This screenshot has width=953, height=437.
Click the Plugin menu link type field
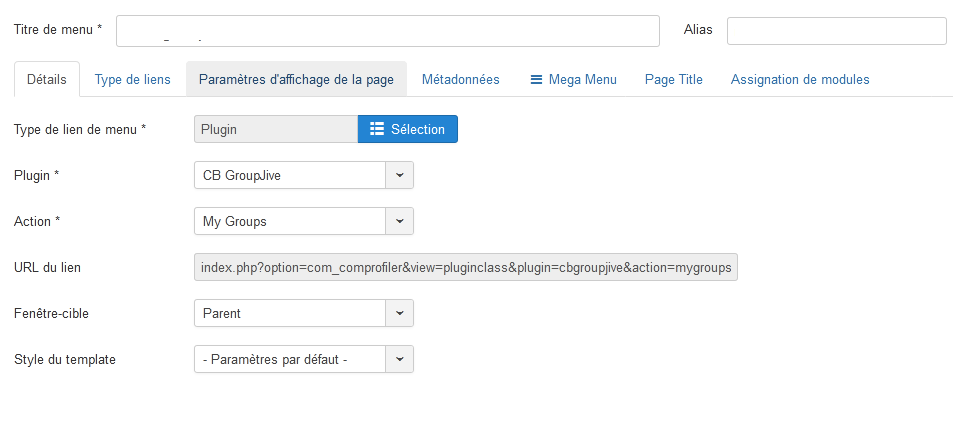276,129
